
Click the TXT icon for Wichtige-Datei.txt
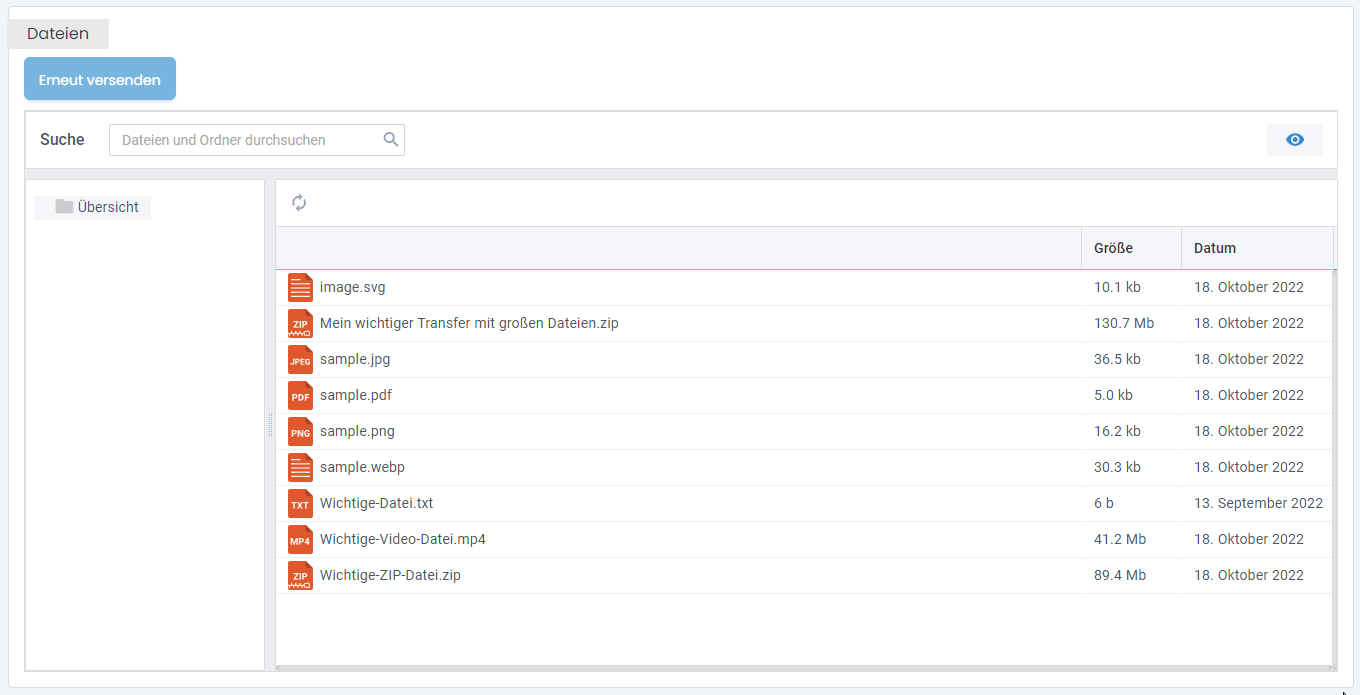(x=300, y=504)
